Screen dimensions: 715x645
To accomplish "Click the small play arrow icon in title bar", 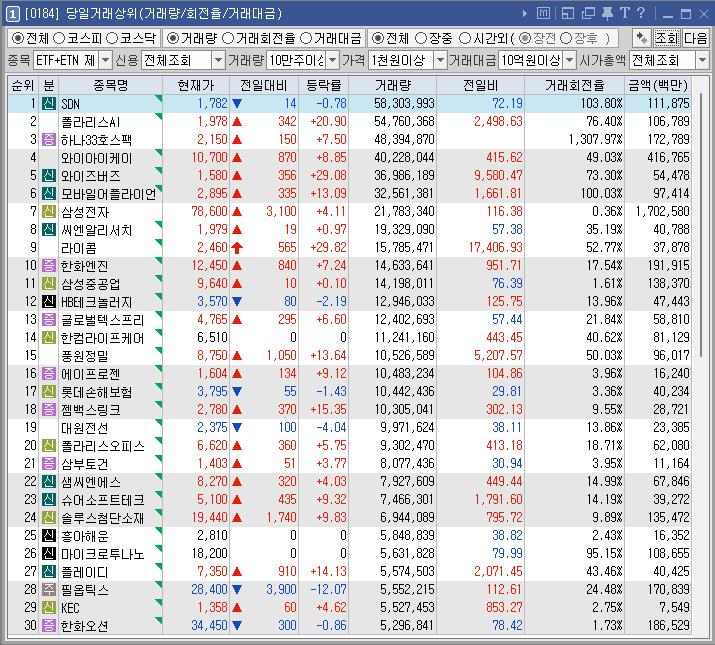I will coord(525,14).
